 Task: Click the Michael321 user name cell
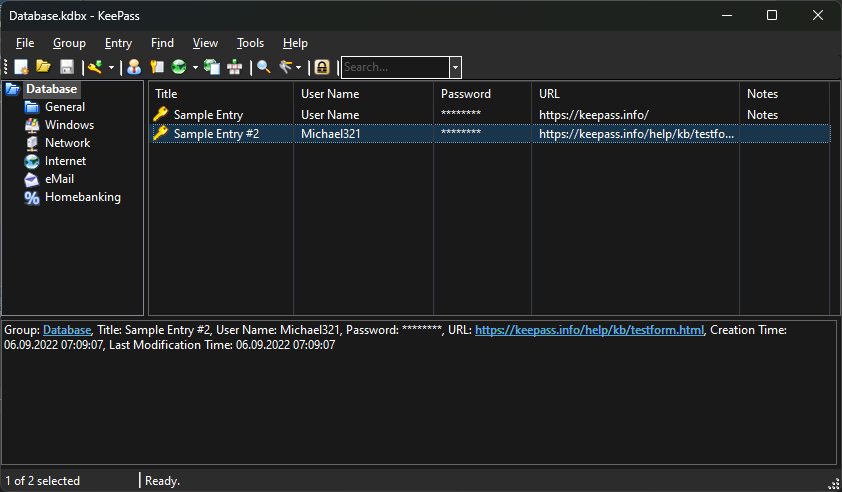(x=331, y=134)
